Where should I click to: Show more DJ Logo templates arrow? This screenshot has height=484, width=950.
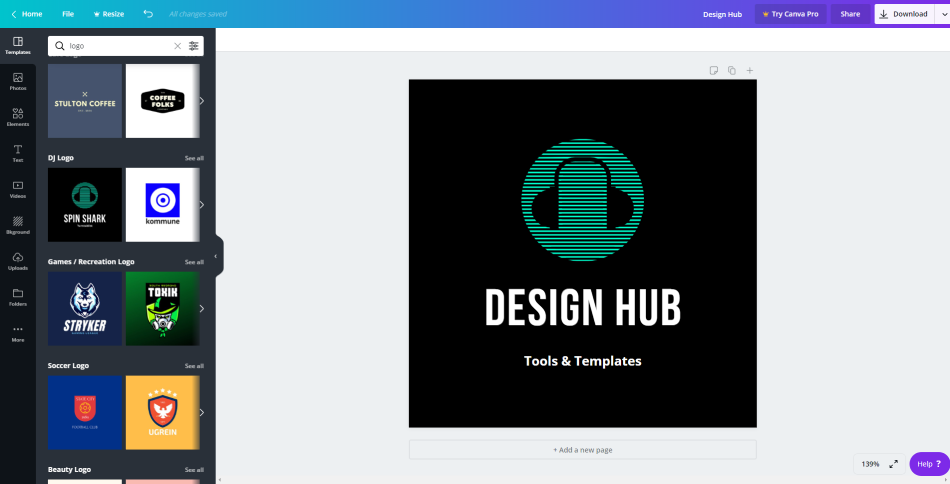[x=202, y=204]
